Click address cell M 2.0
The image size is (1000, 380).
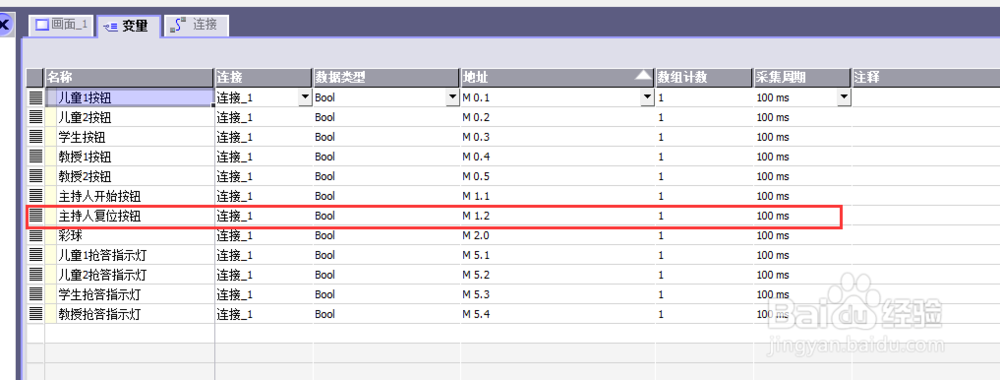pos(558,235)
